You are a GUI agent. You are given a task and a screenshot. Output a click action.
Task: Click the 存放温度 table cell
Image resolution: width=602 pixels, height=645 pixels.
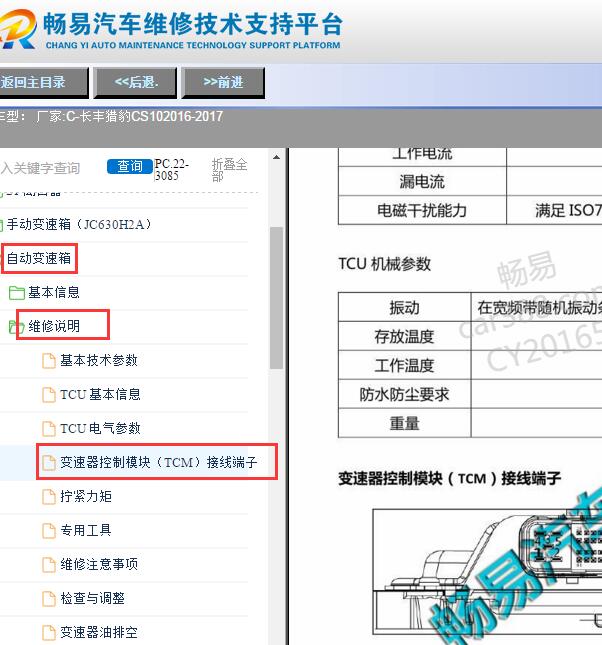pyautogui.click(x=404, y=336)
